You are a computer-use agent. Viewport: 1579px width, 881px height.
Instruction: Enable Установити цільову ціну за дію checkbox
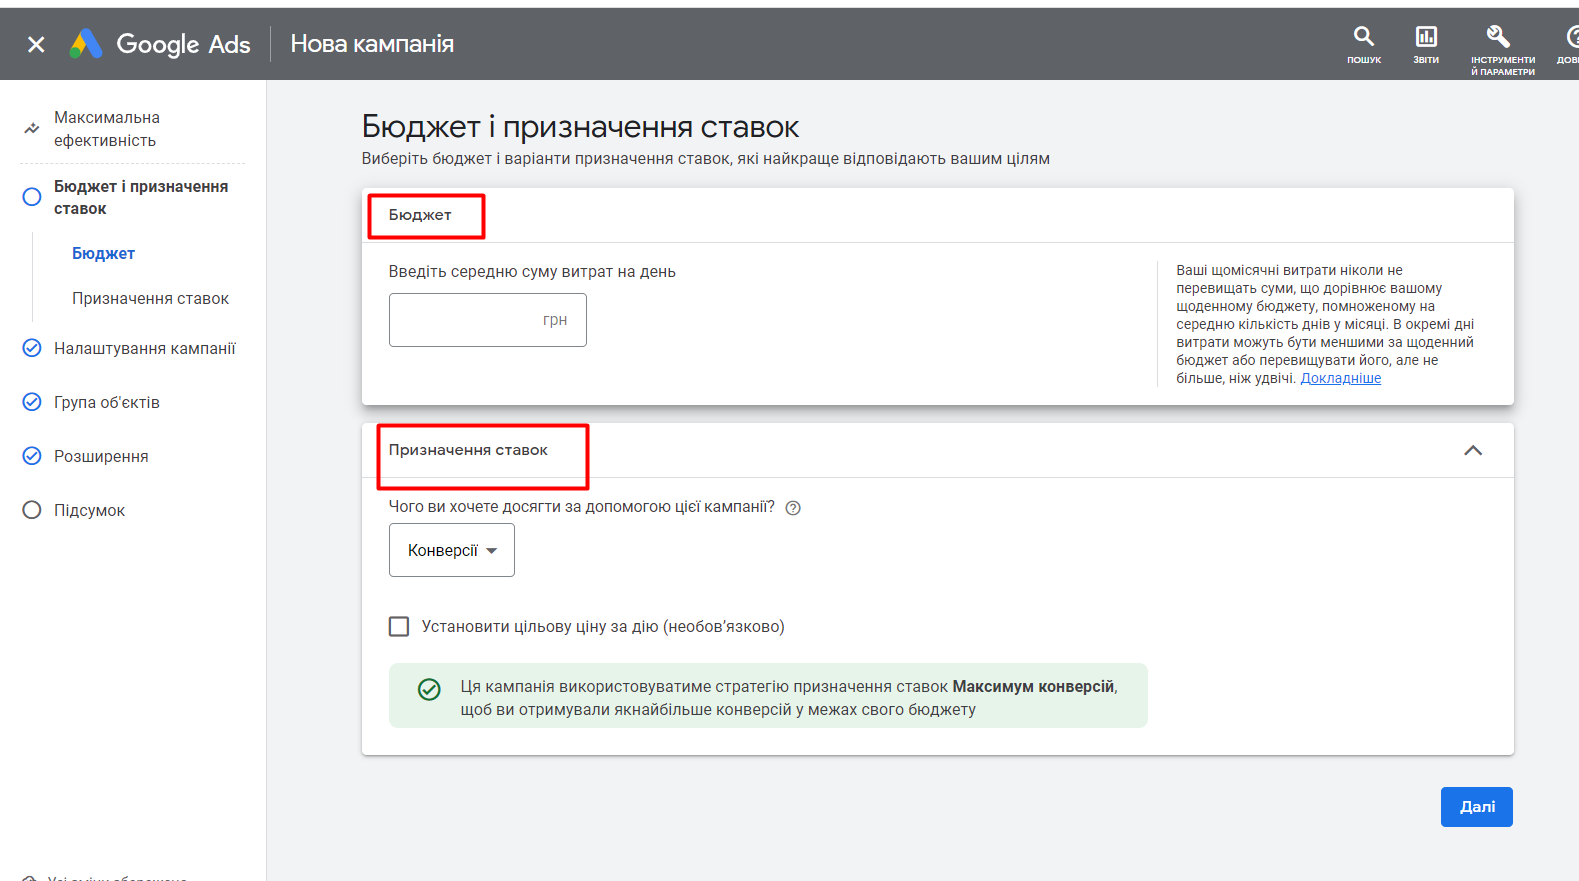399,627
